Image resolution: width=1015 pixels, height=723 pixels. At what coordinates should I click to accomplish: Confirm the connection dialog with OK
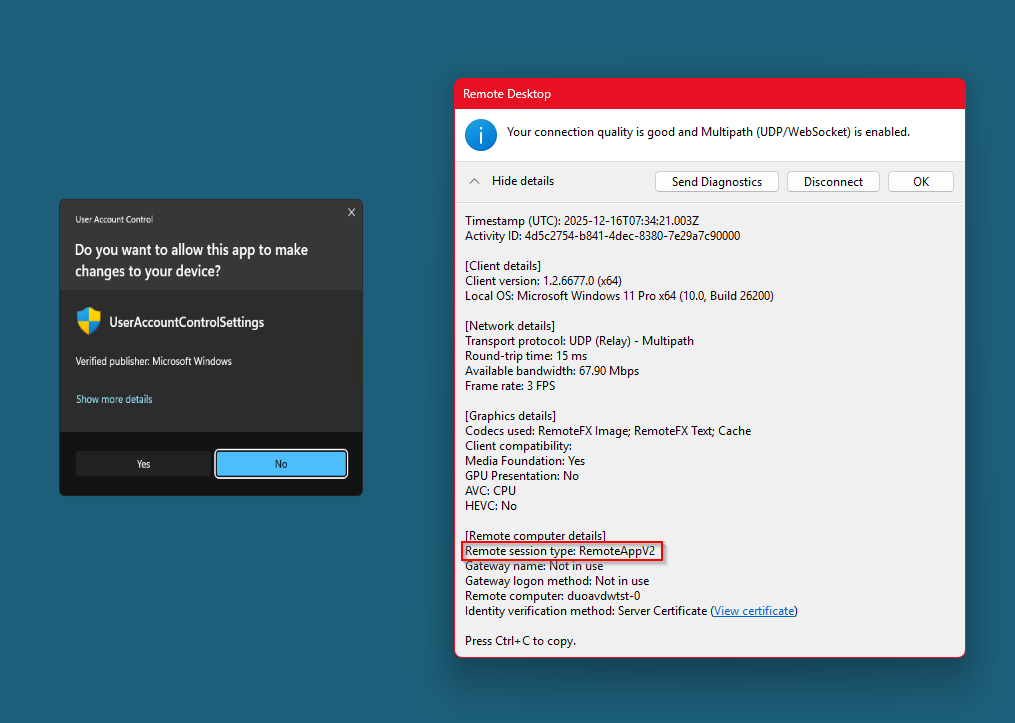[920, 182]
